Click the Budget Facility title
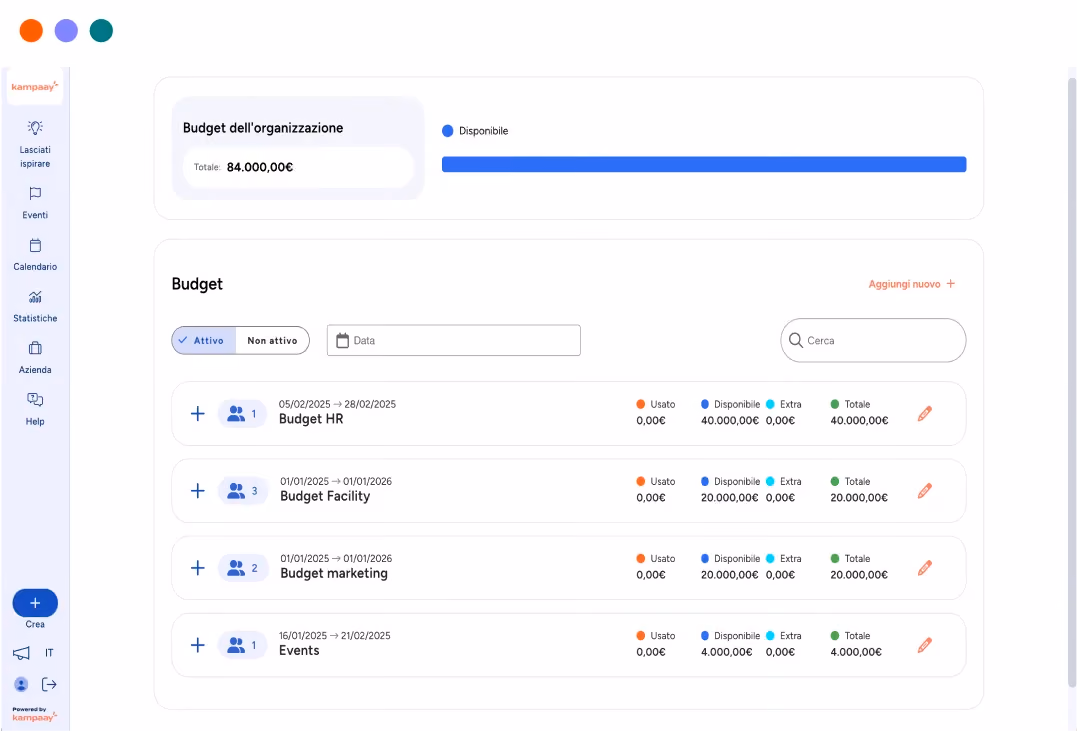This screenshot has height=731, width=1077. point(325,496)
